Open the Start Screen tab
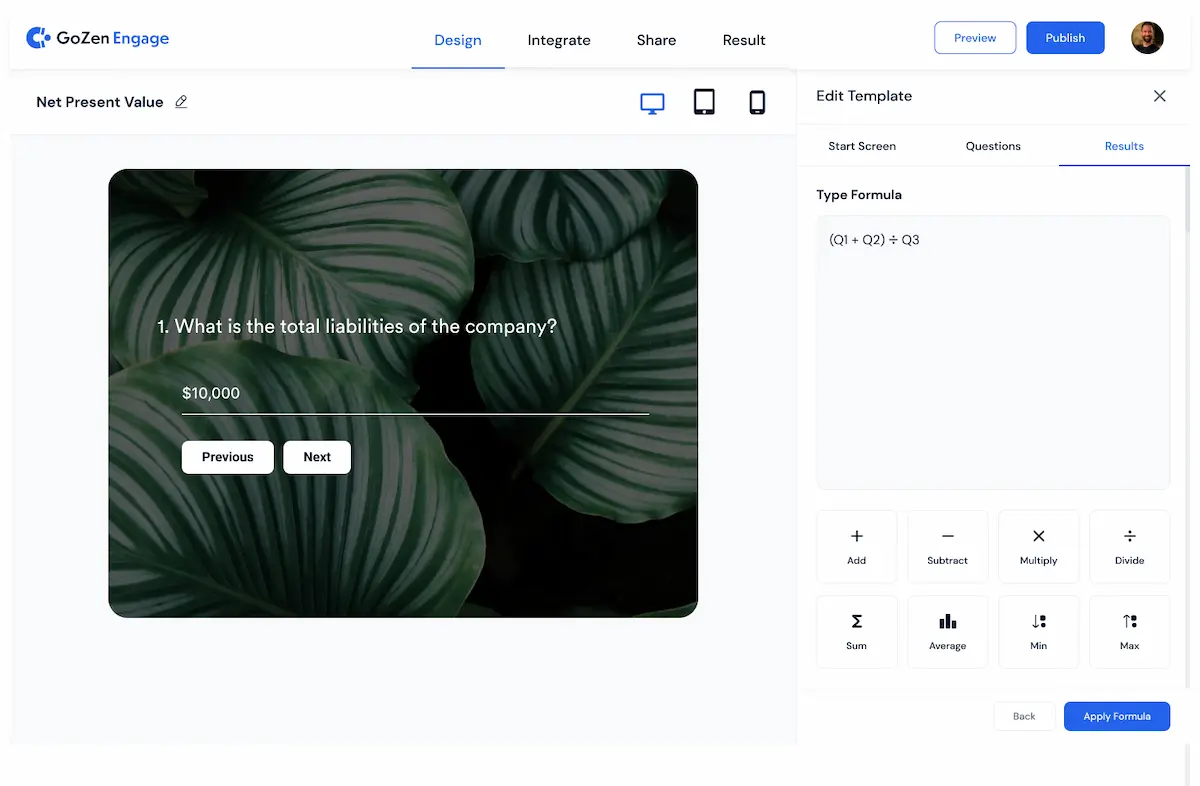 click(x=862, y=146)
